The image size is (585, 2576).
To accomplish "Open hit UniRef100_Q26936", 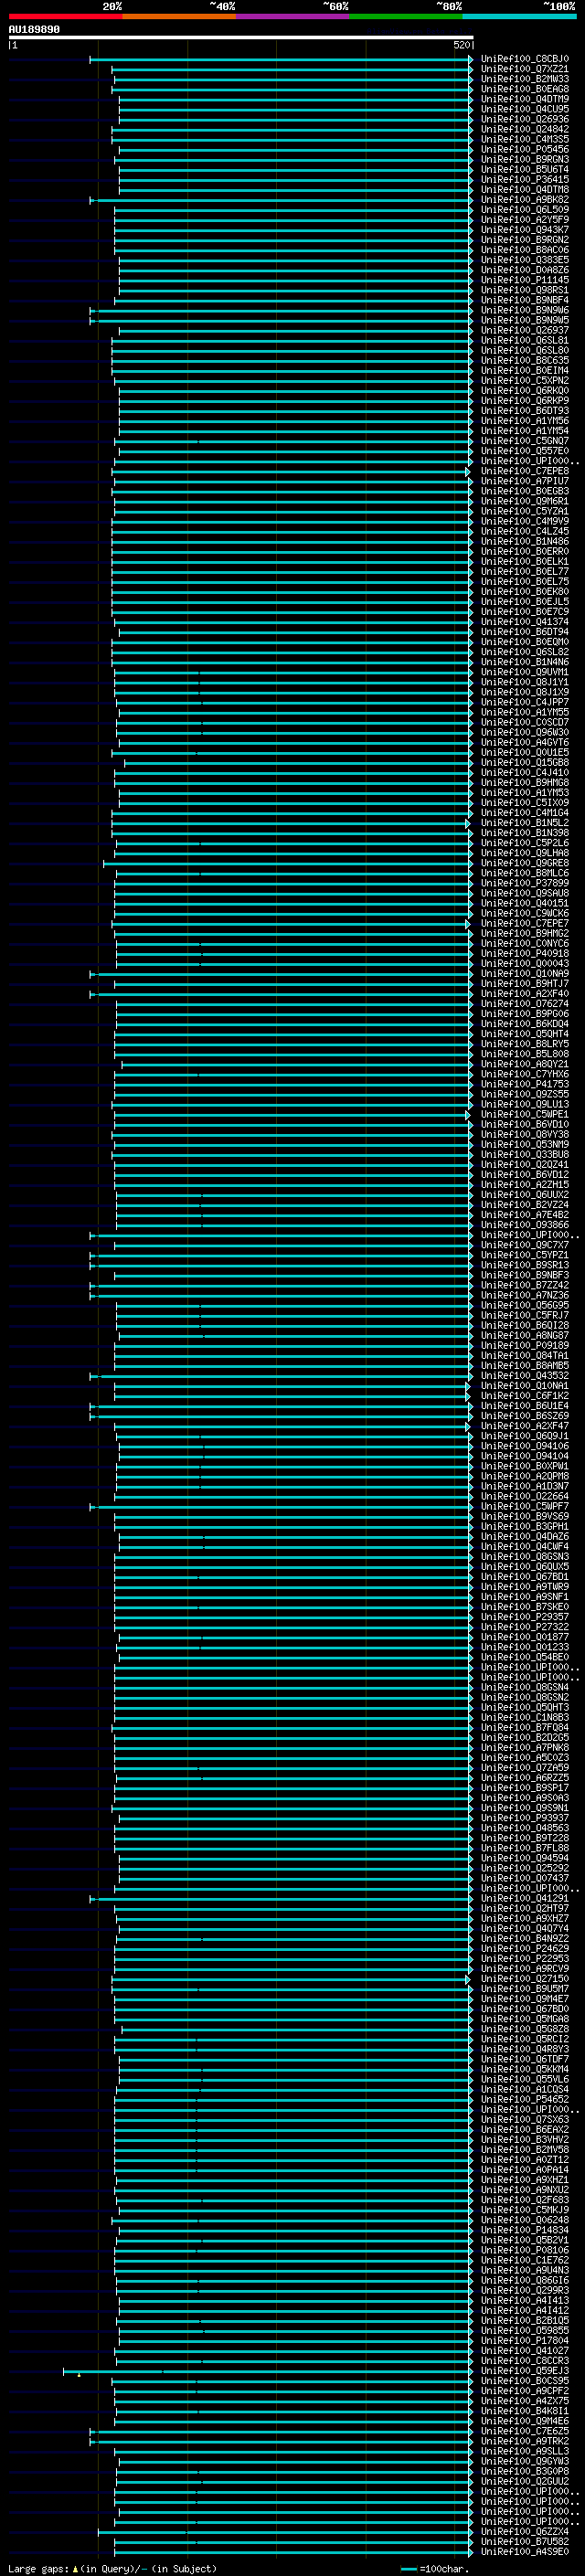I will (x=525, y=119).
